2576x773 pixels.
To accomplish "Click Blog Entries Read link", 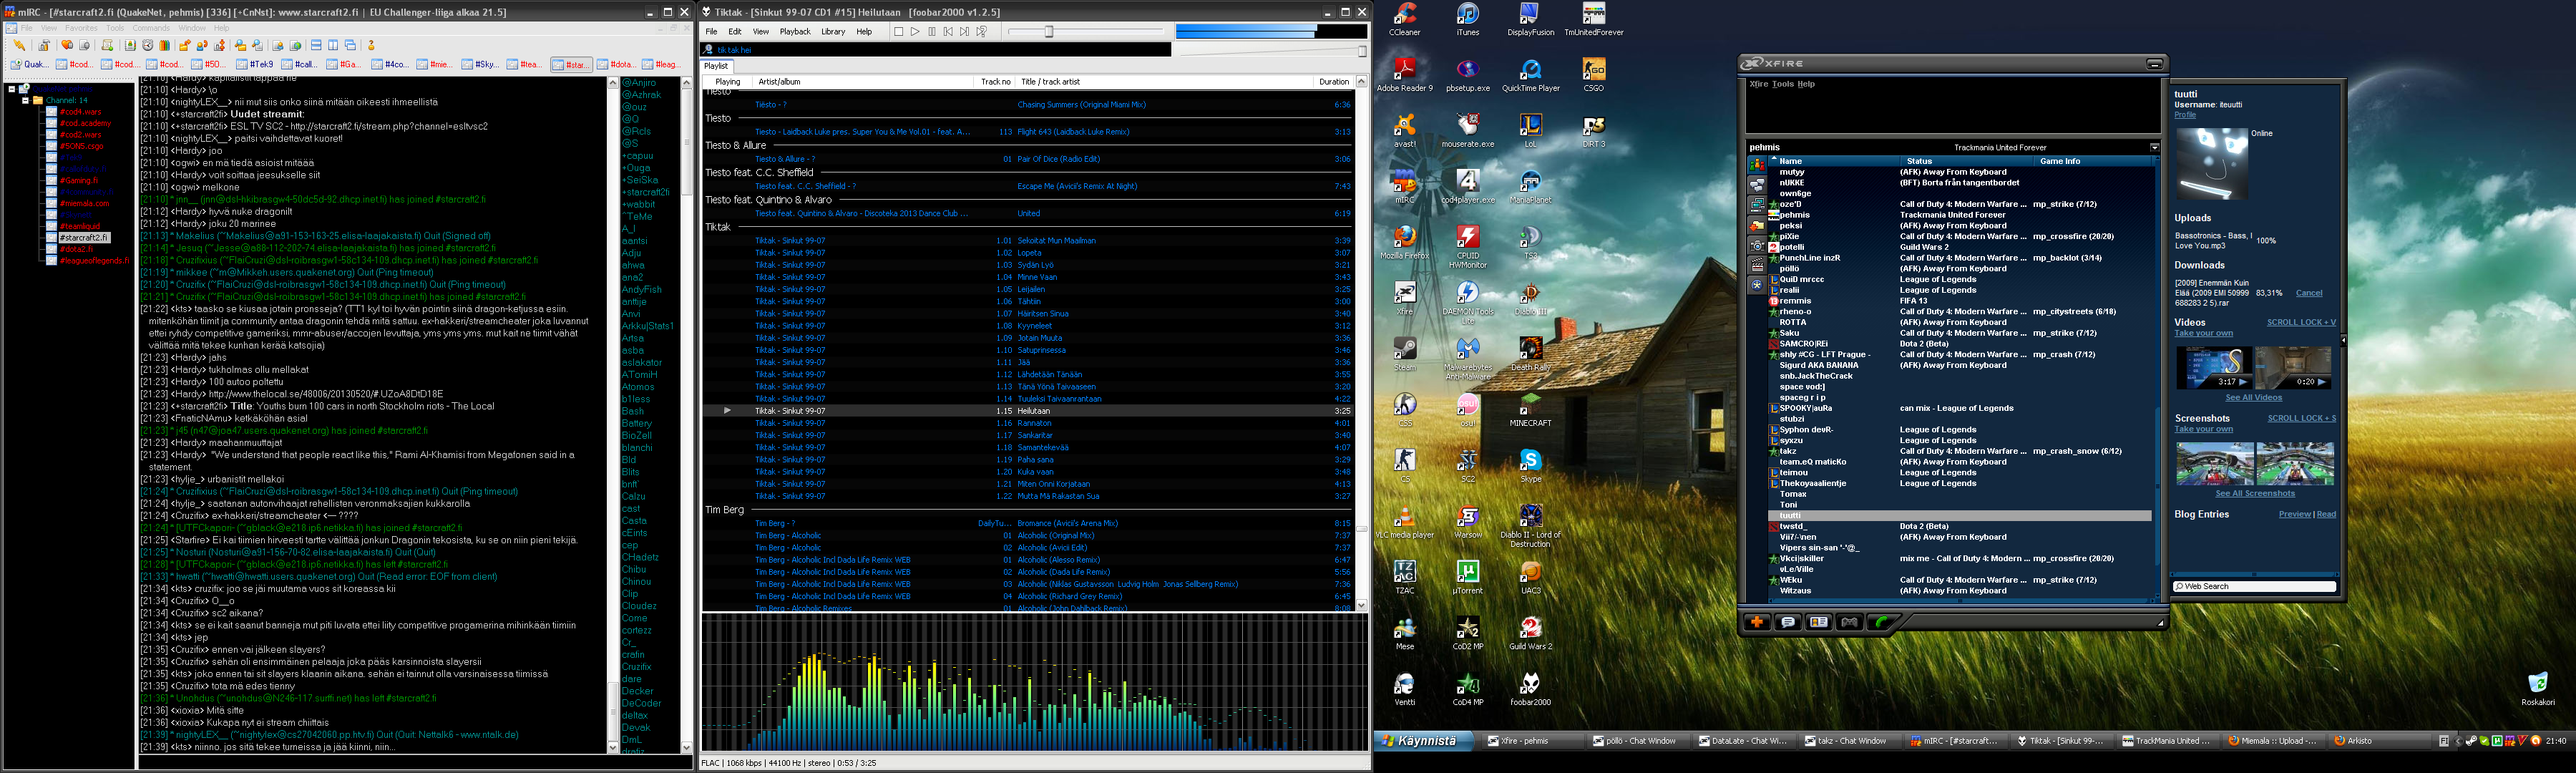I will tap(2327, 514).
